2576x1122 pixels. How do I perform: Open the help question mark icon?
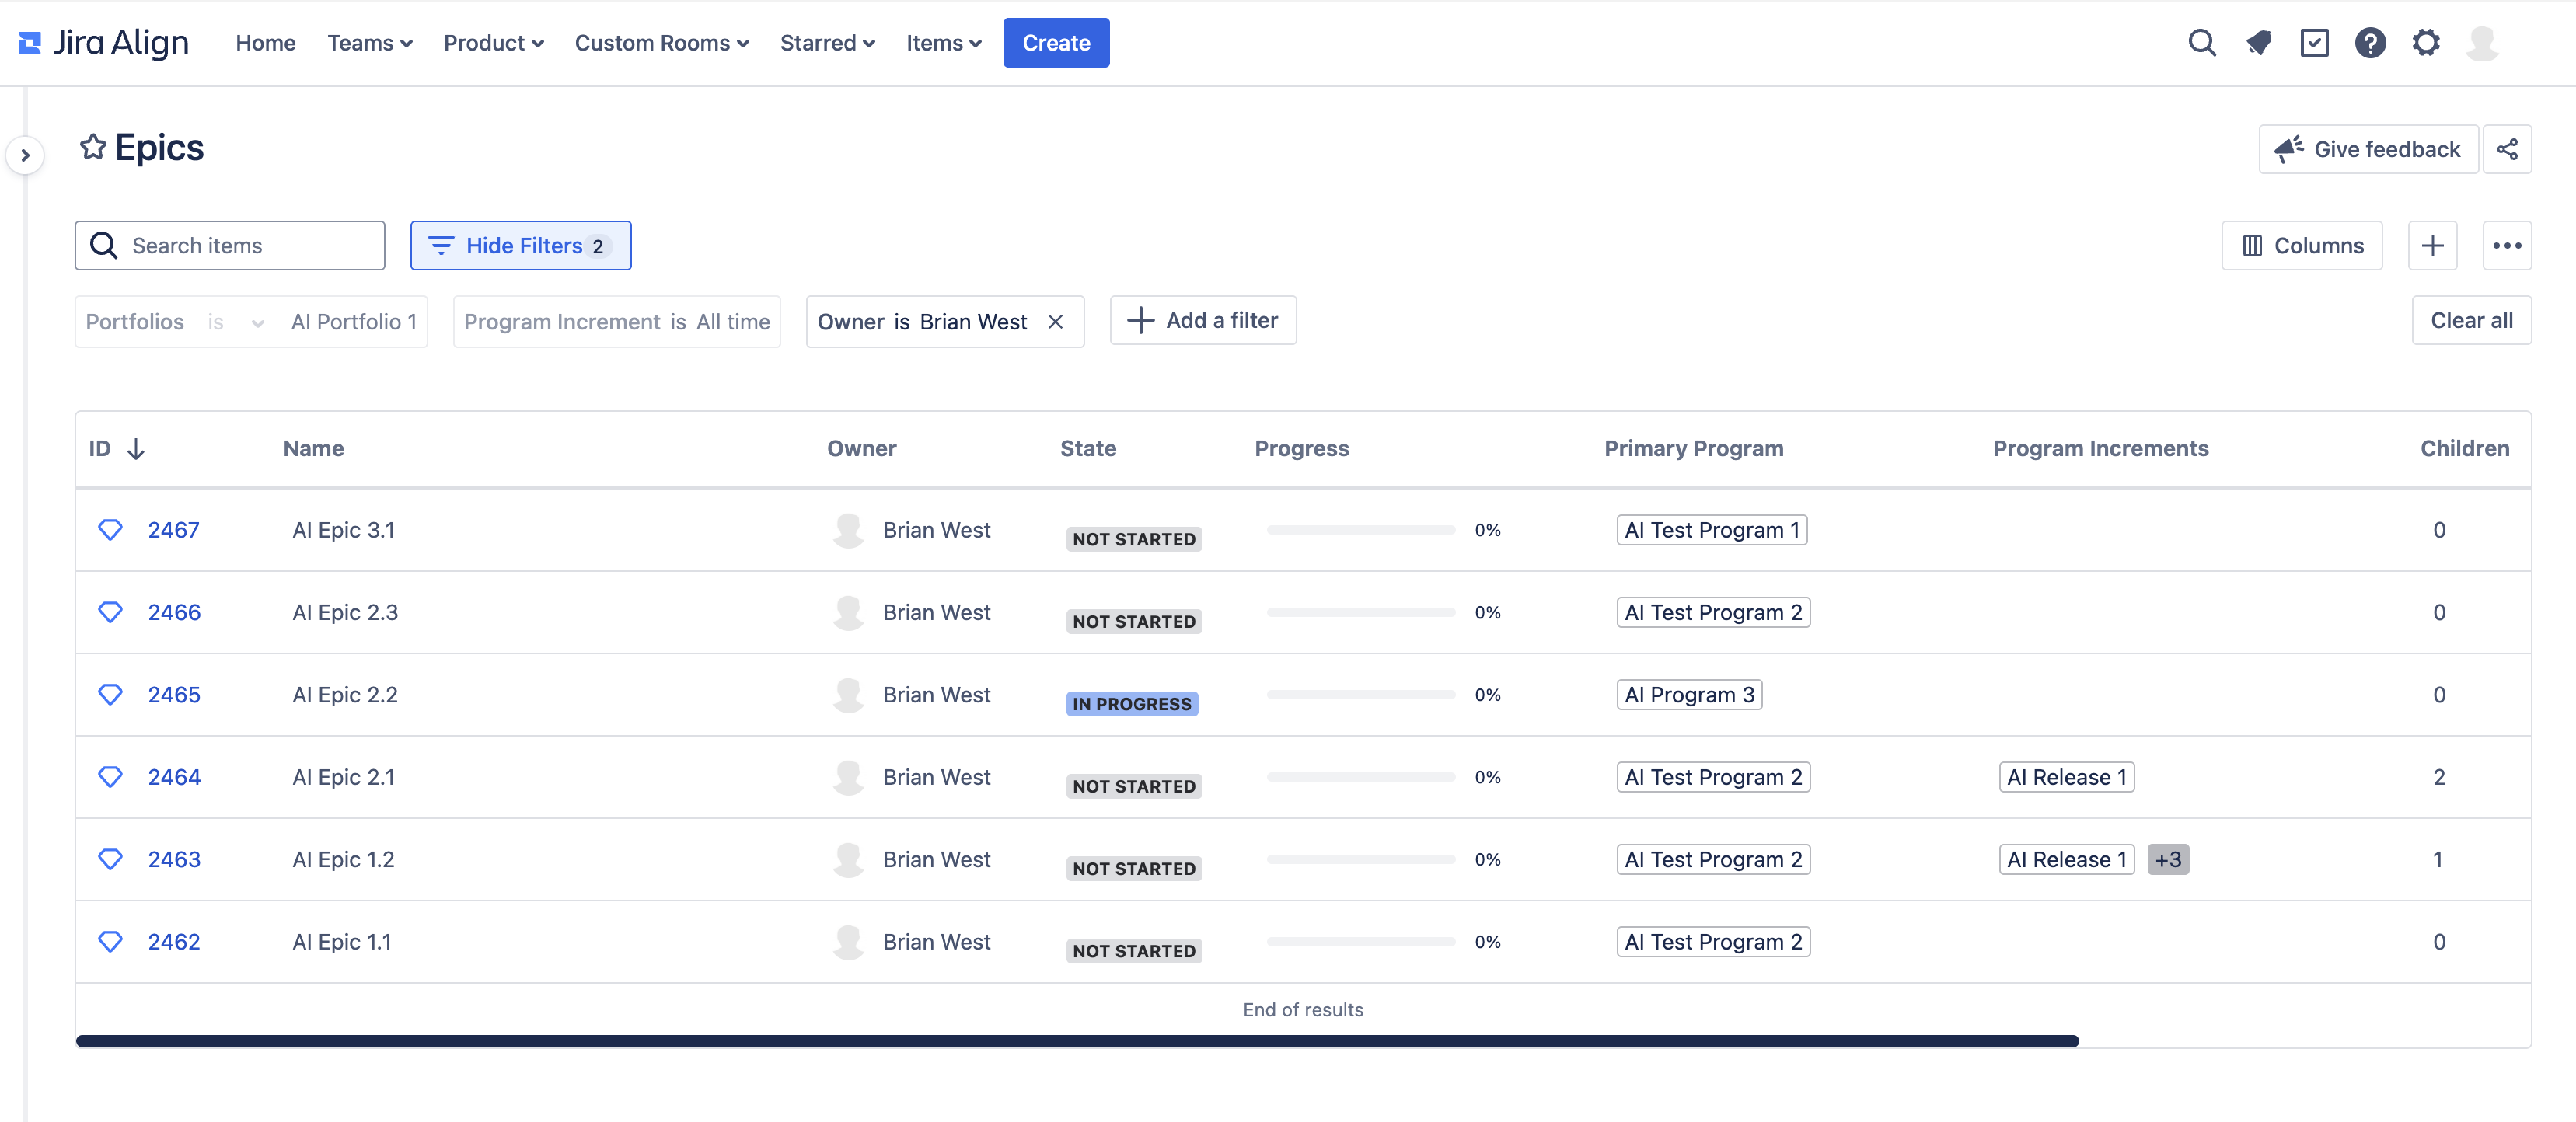pos(2370,43)
